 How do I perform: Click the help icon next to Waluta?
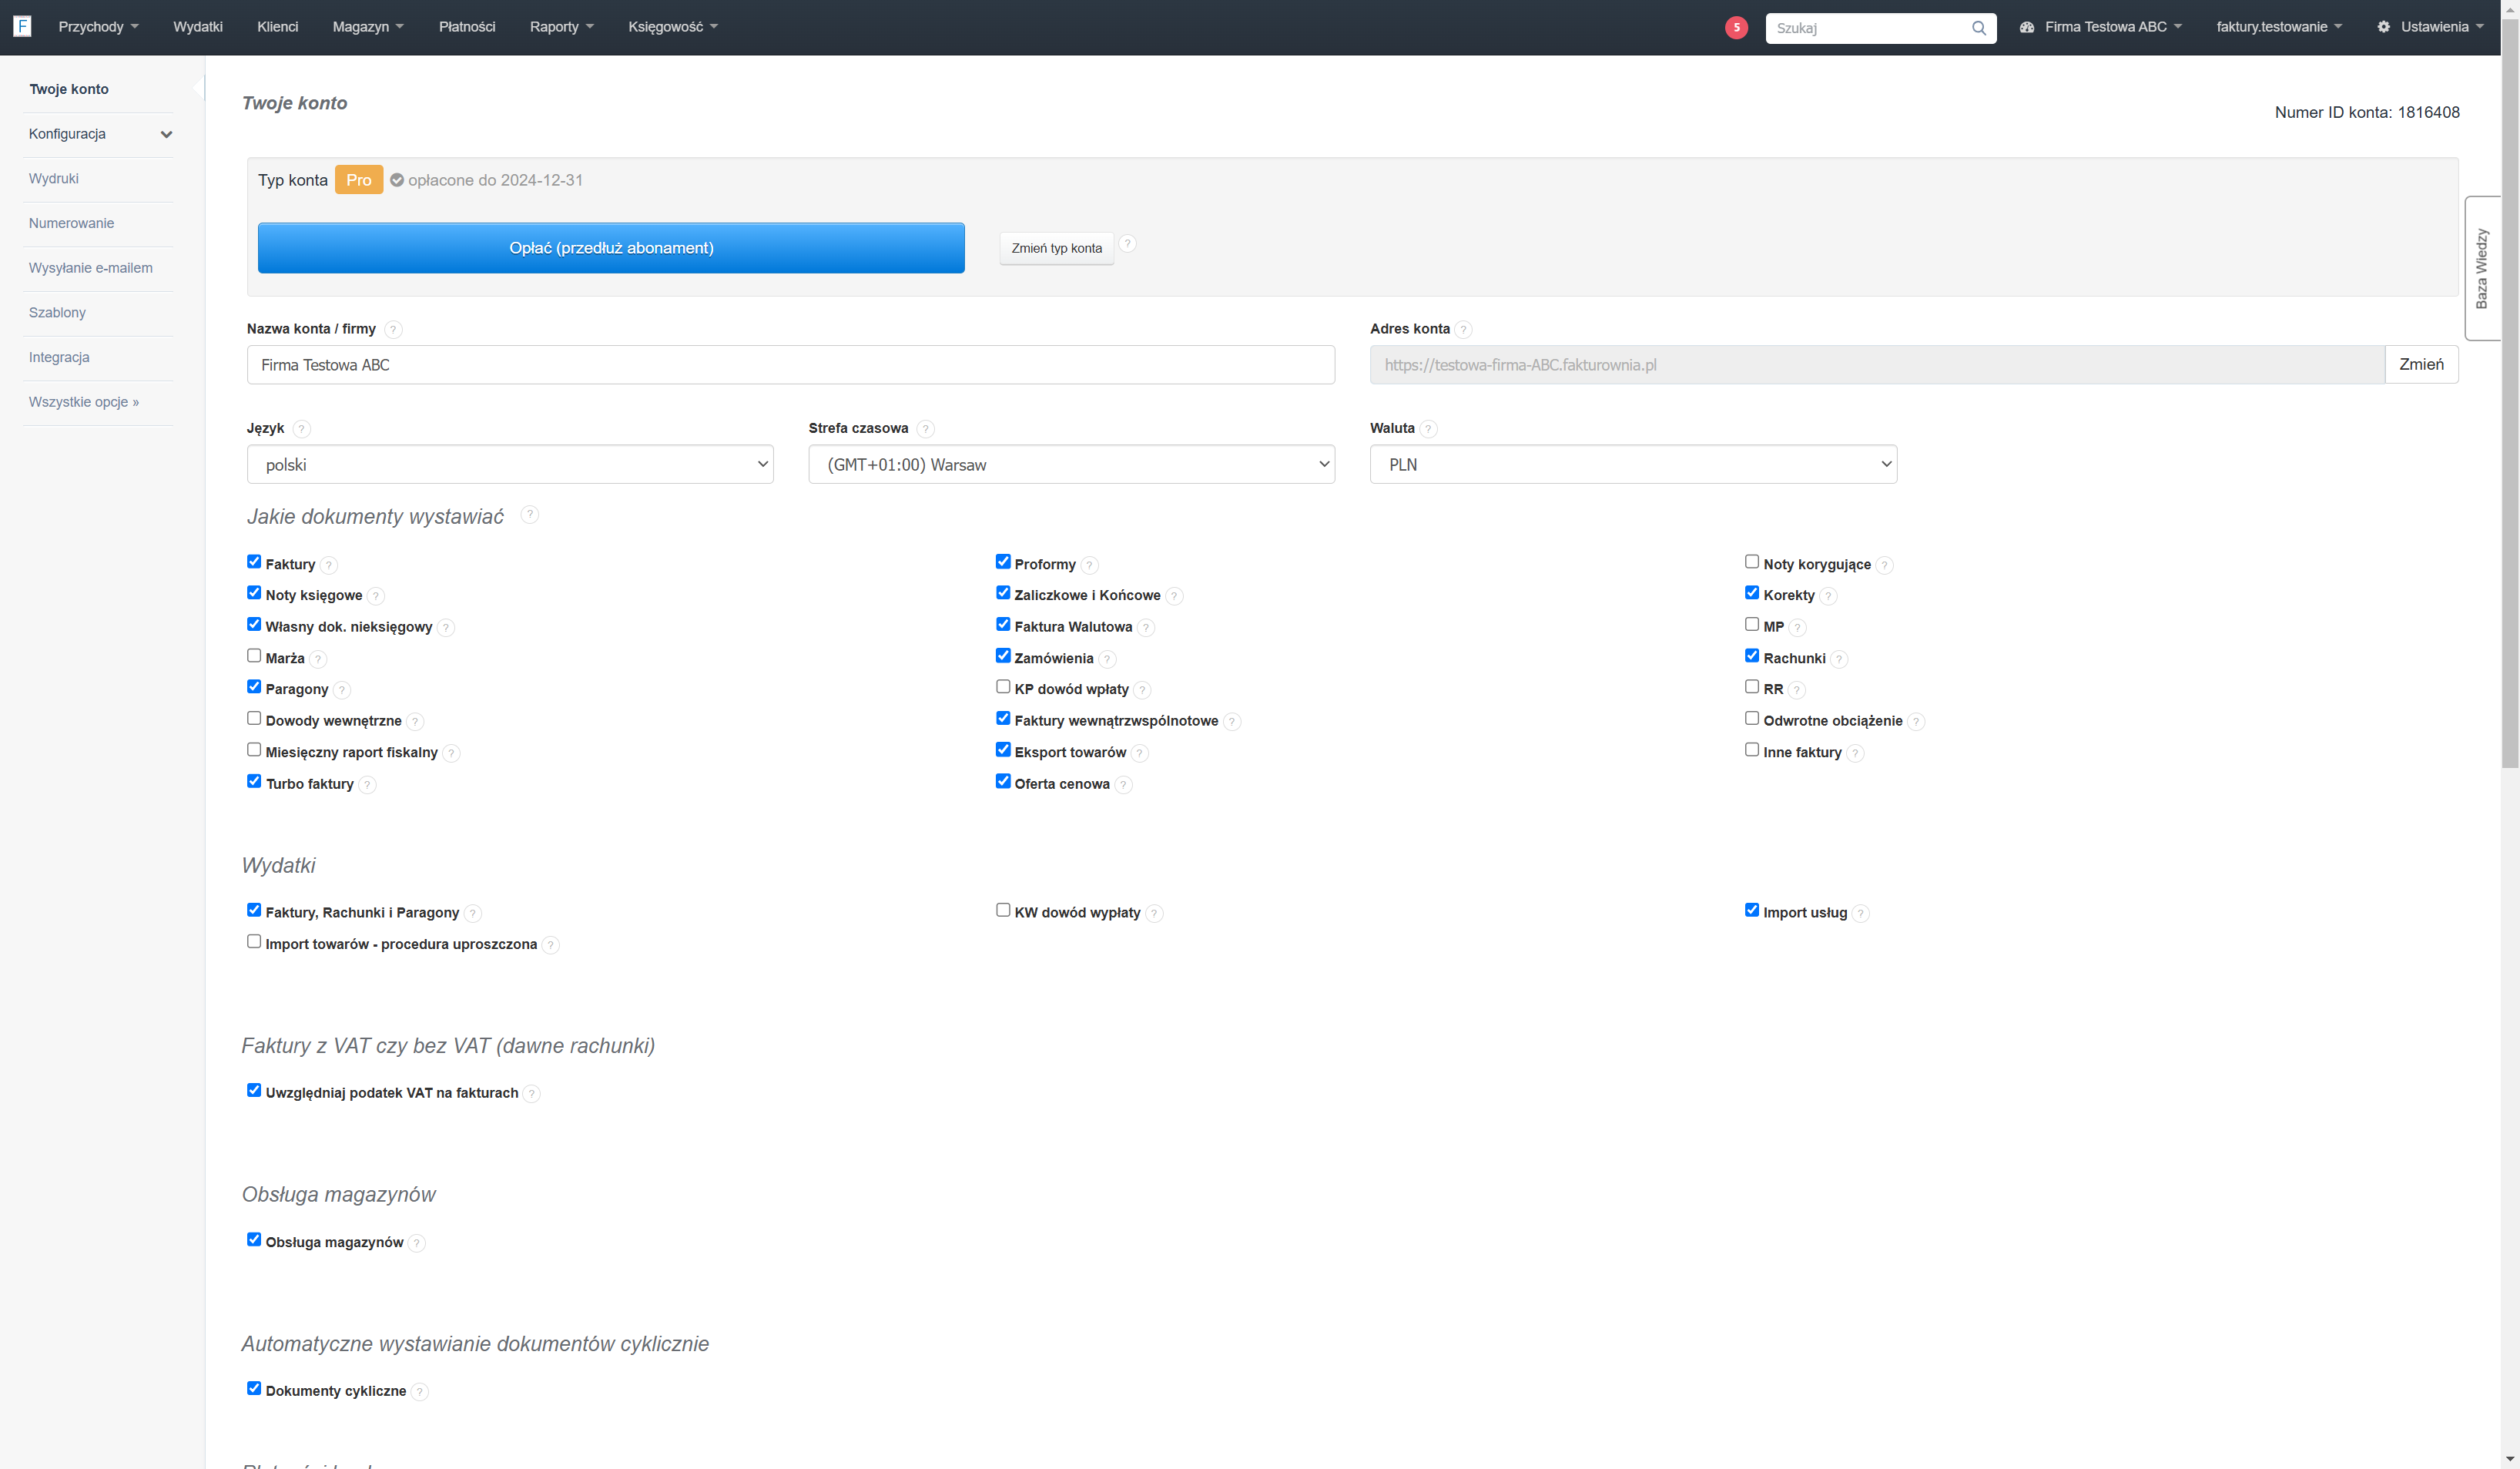1428,429
